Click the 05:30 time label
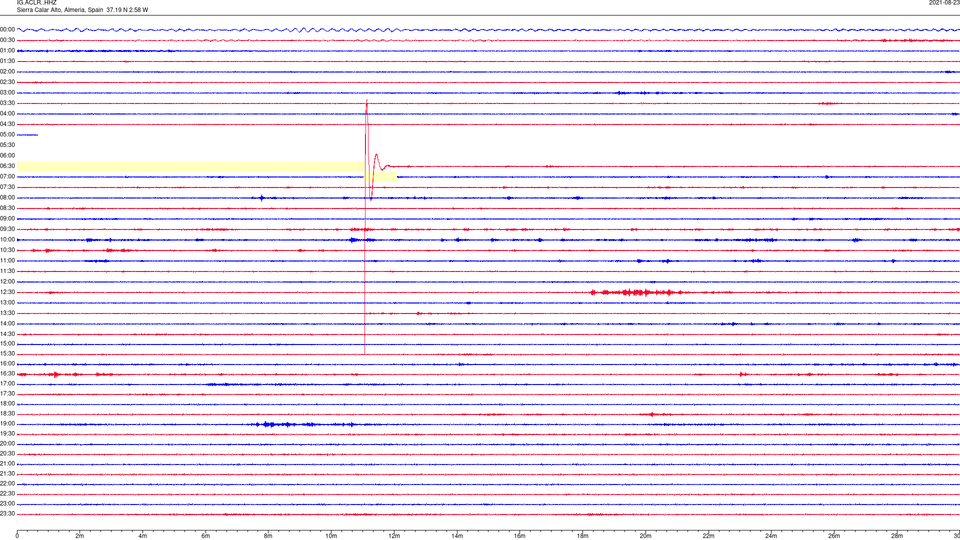The image size is (960, 540). (x=7, y=145)
